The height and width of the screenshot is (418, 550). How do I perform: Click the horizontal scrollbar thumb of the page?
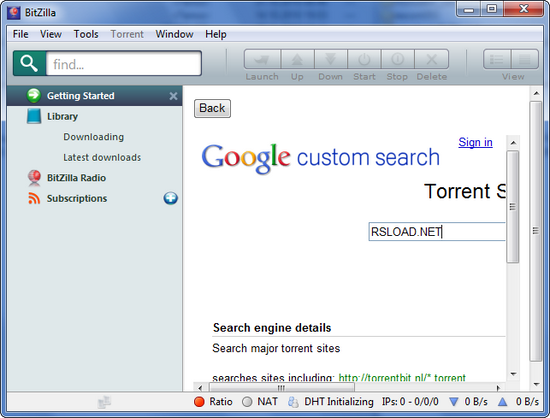(x=282, y=387)
